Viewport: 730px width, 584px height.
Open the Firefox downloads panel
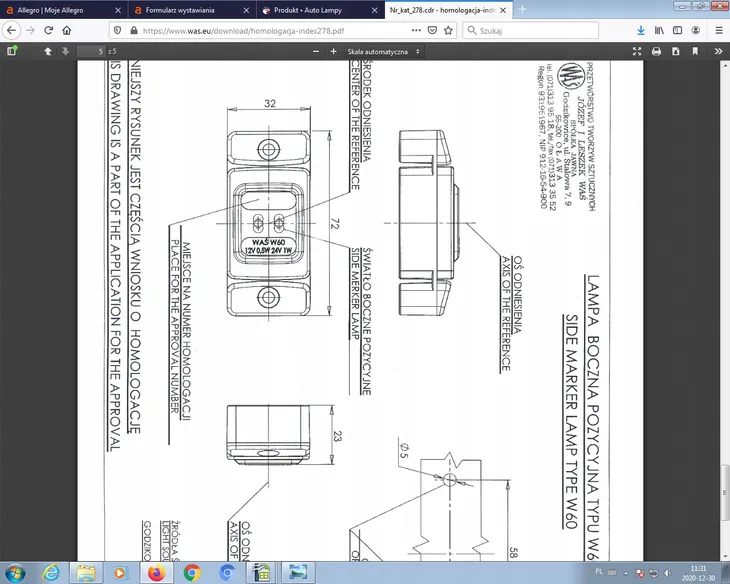point(641,30)
